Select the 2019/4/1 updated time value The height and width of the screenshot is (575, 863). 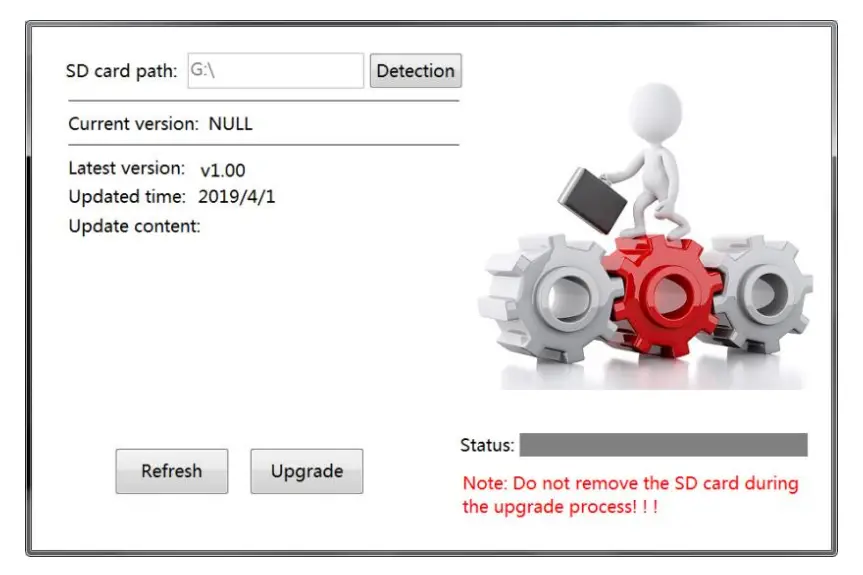[x=237, y=196]
